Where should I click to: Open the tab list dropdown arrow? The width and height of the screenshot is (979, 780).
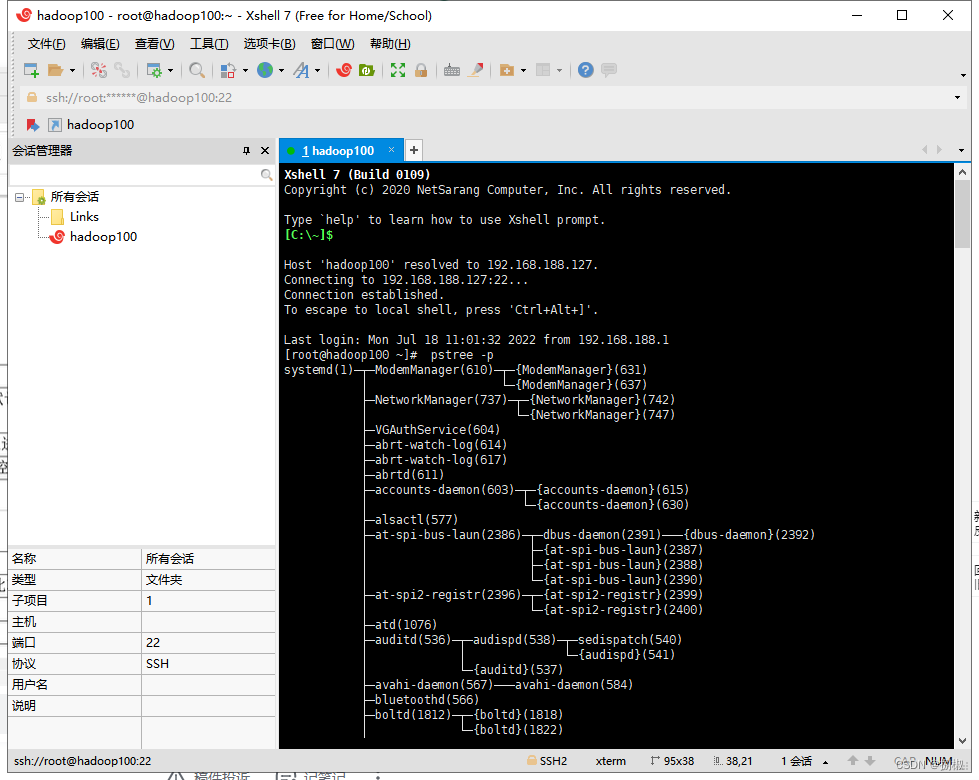coord(962,151)
